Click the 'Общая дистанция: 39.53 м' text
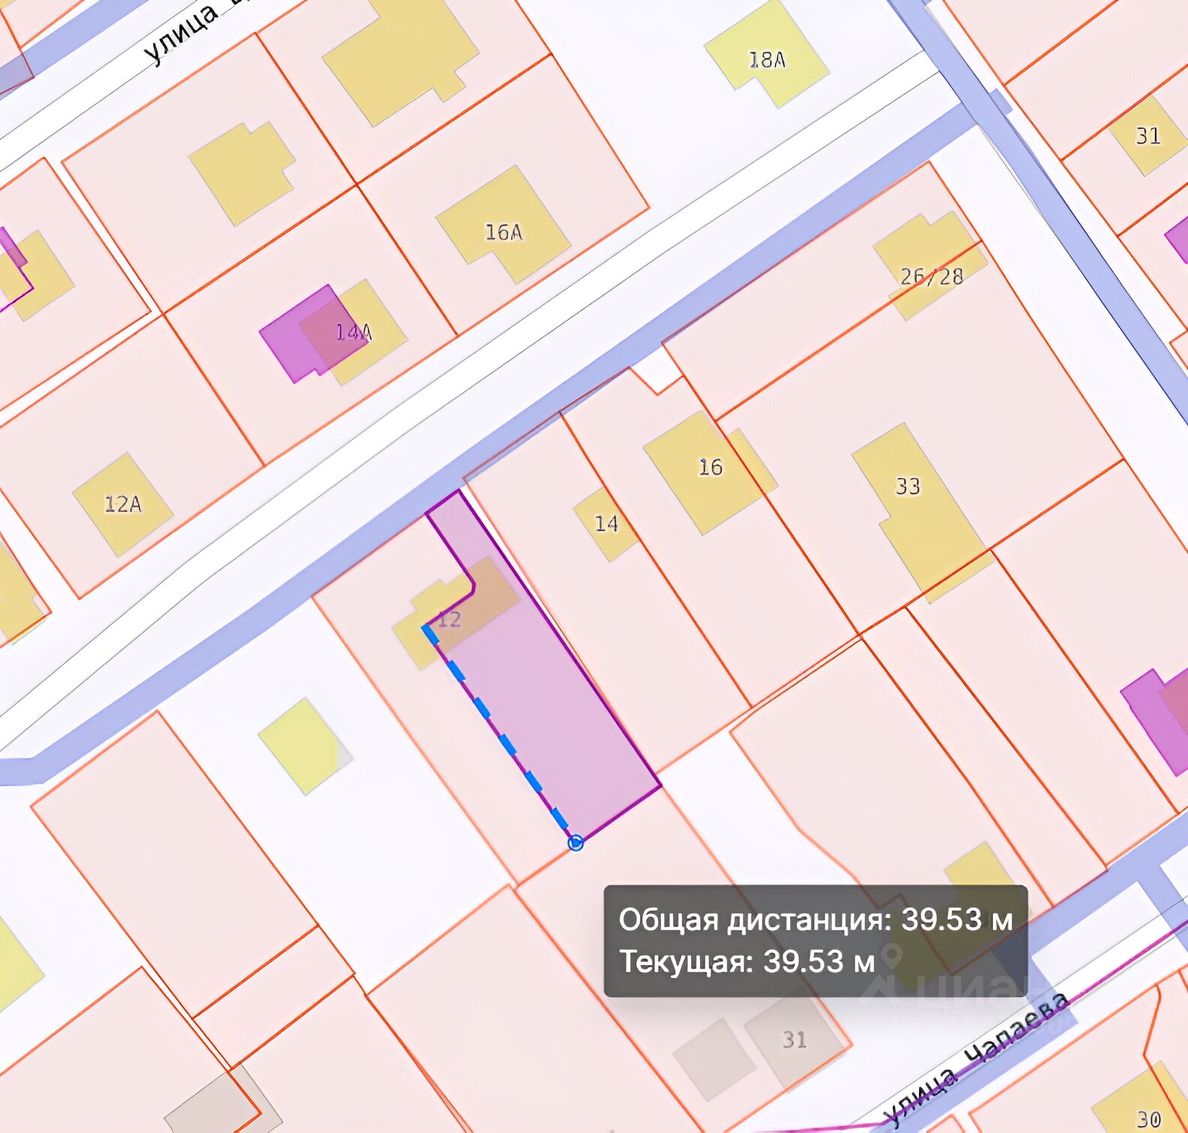This screenshot has height=1133, width=1188. point(815,919)
